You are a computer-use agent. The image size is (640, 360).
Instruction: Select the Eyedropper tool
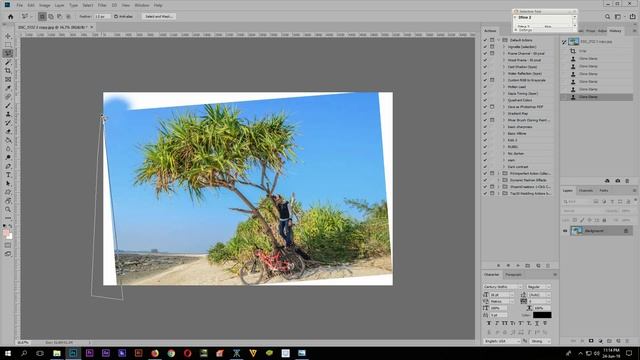[x=8, y=88]
